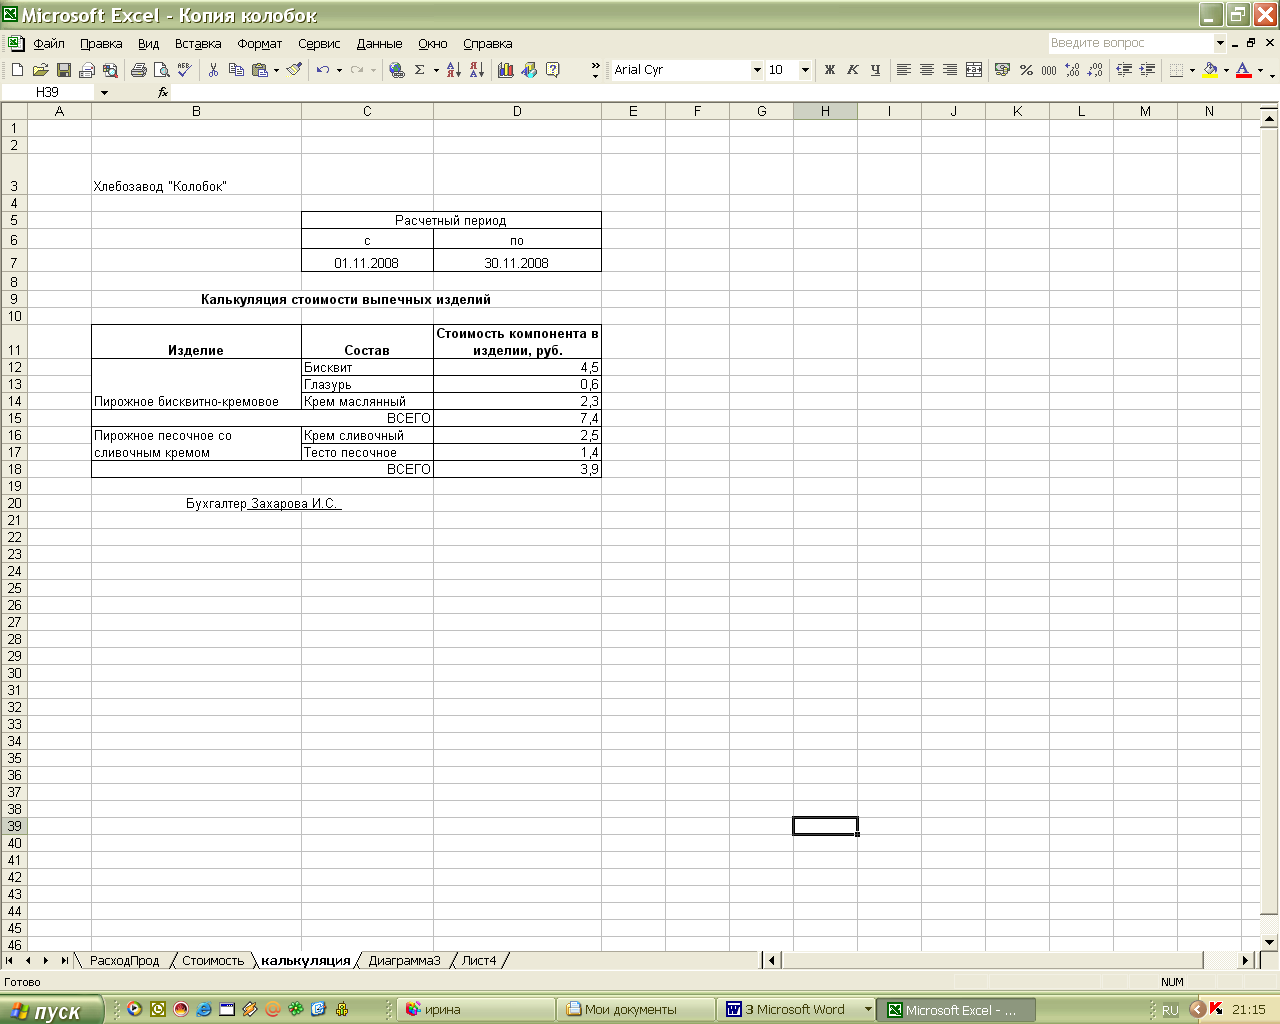Click the insert function fx button
Viewport: 1280px width, 1024px height.
163,92
